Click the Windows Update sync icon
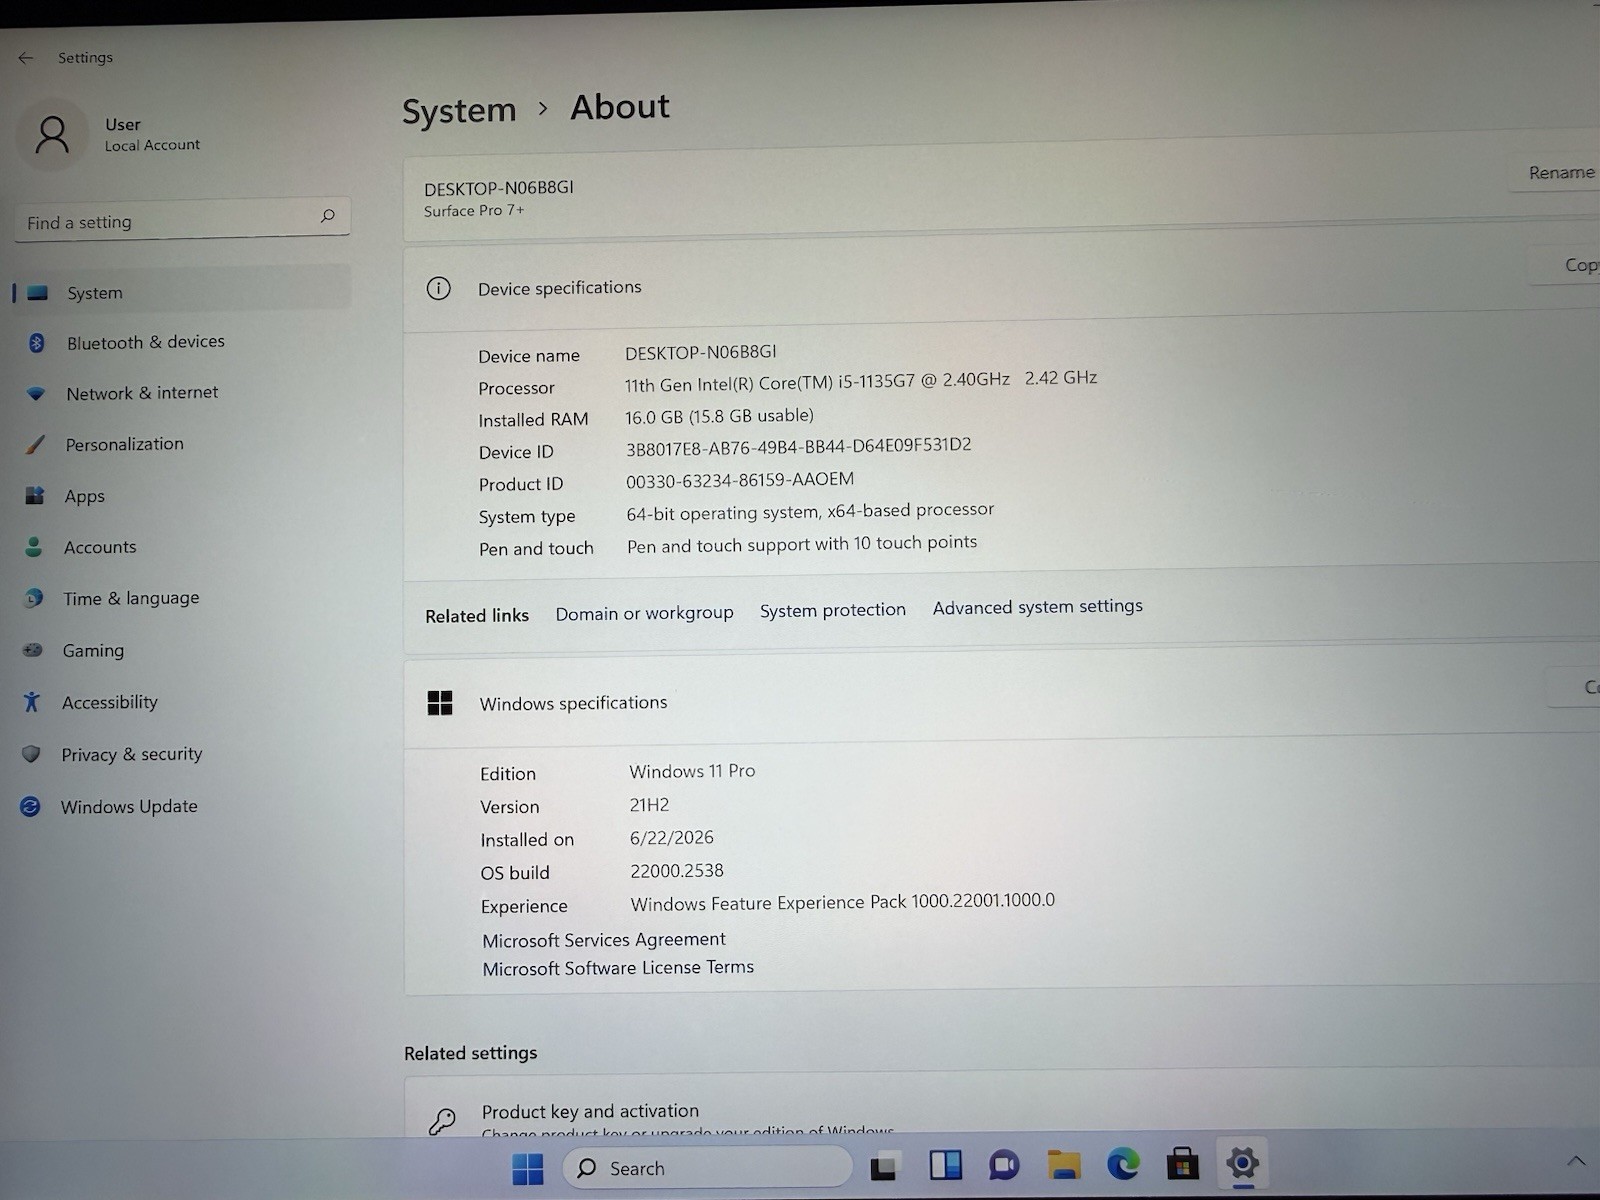 [31, 806]
